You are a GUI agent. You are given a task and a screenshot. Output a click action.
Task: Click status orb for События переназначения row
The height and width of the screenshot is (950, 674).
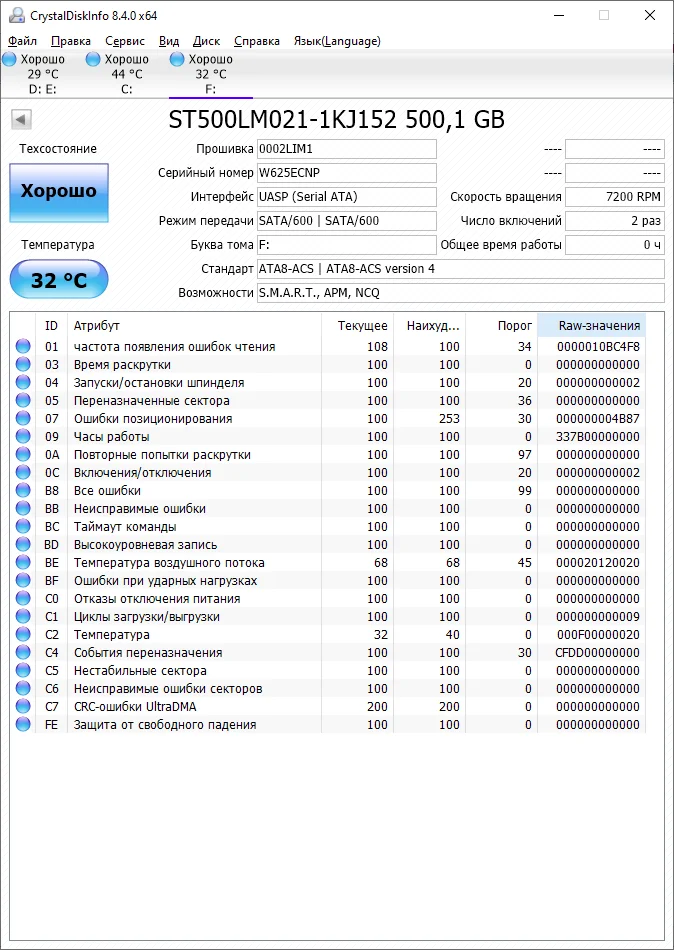pos(23,653)
